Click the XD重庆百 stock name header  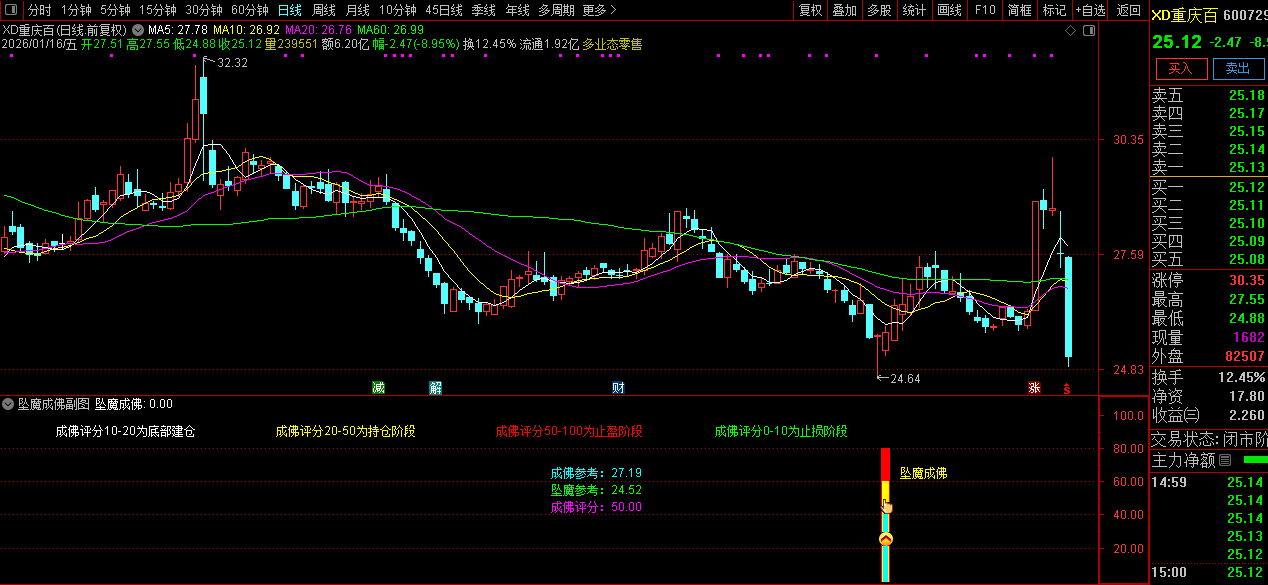[x=1186, y=15]
